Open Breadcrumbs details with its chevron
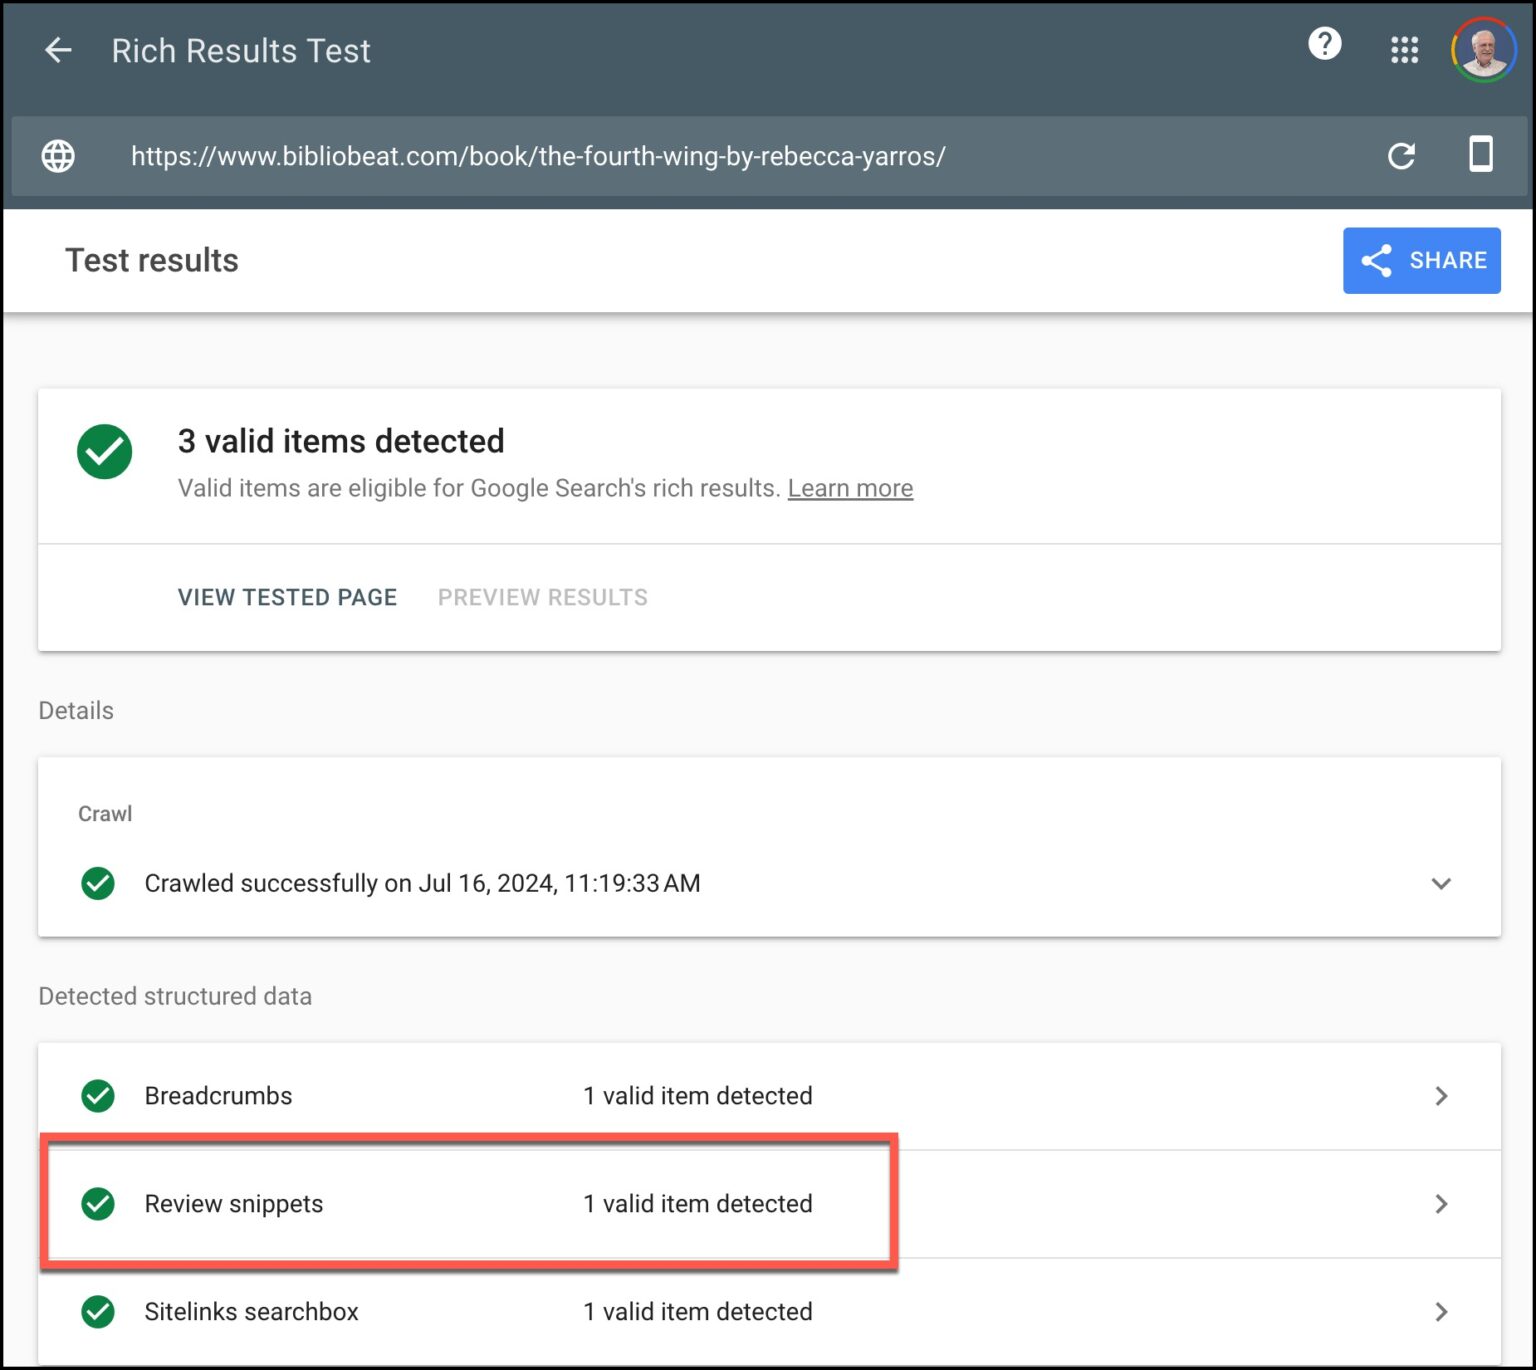Screen dimensions: 1536x1370 click(x=1441, y=1096)
